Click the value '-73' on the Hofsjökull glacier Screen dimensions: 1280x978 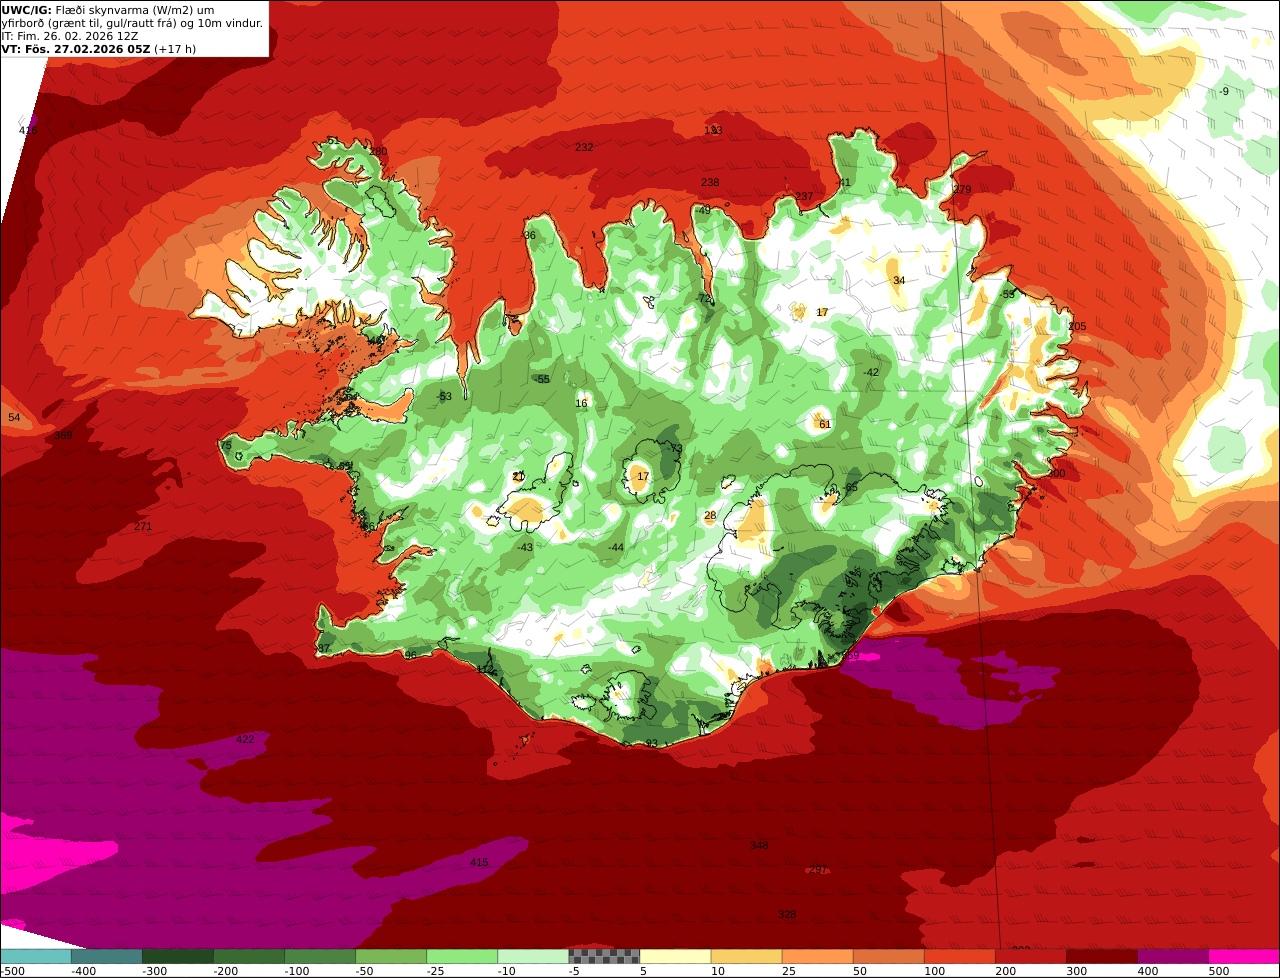(x=674, y=449)
